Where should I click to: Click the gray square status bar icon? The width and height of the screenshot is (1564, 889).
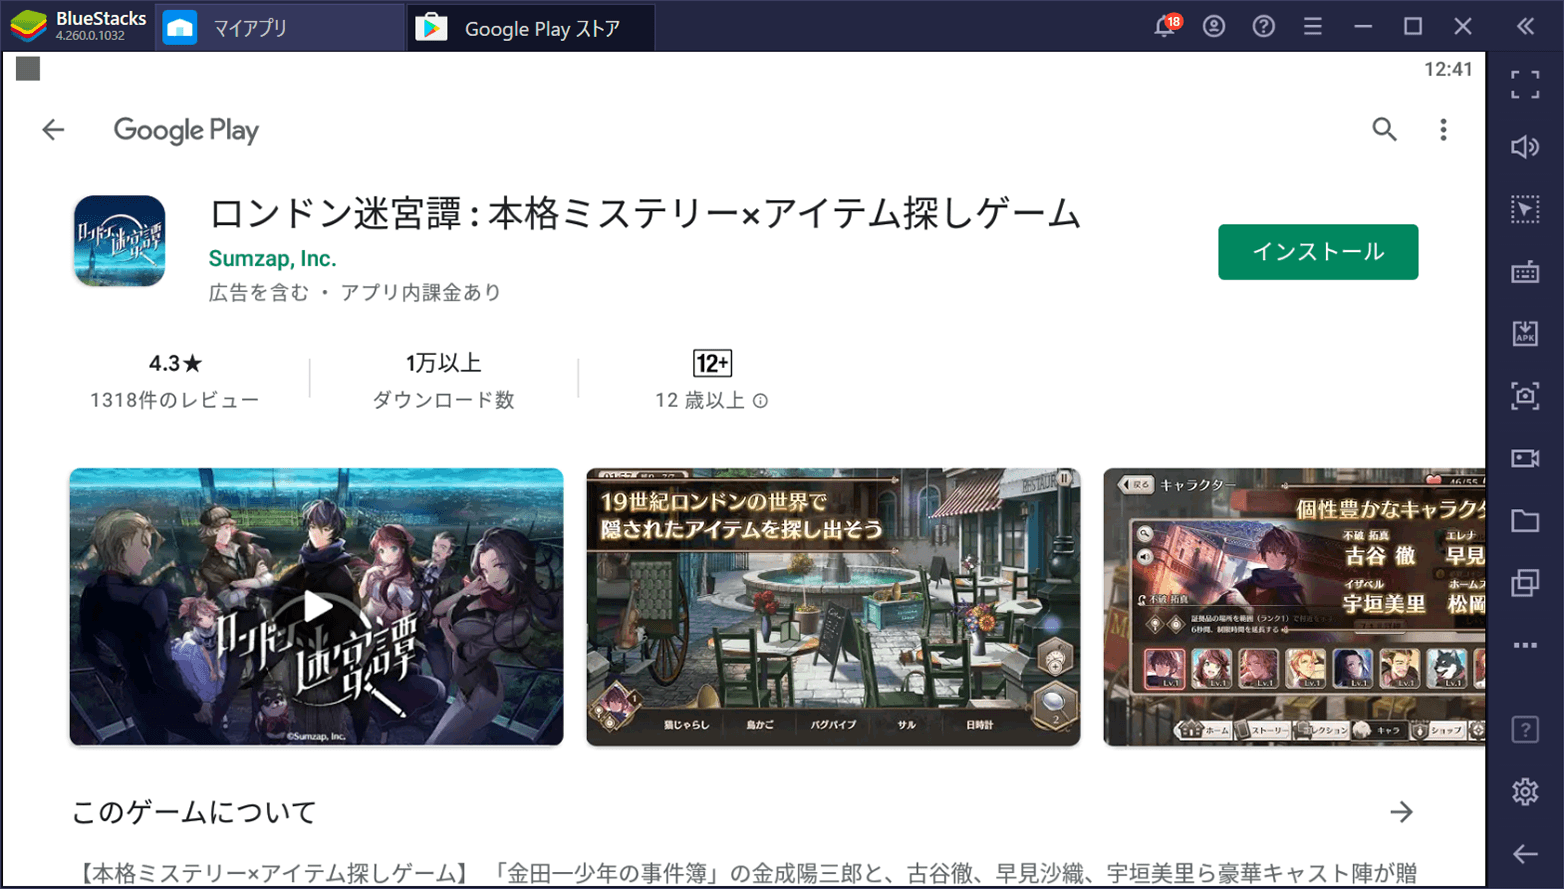click(28, 69)
